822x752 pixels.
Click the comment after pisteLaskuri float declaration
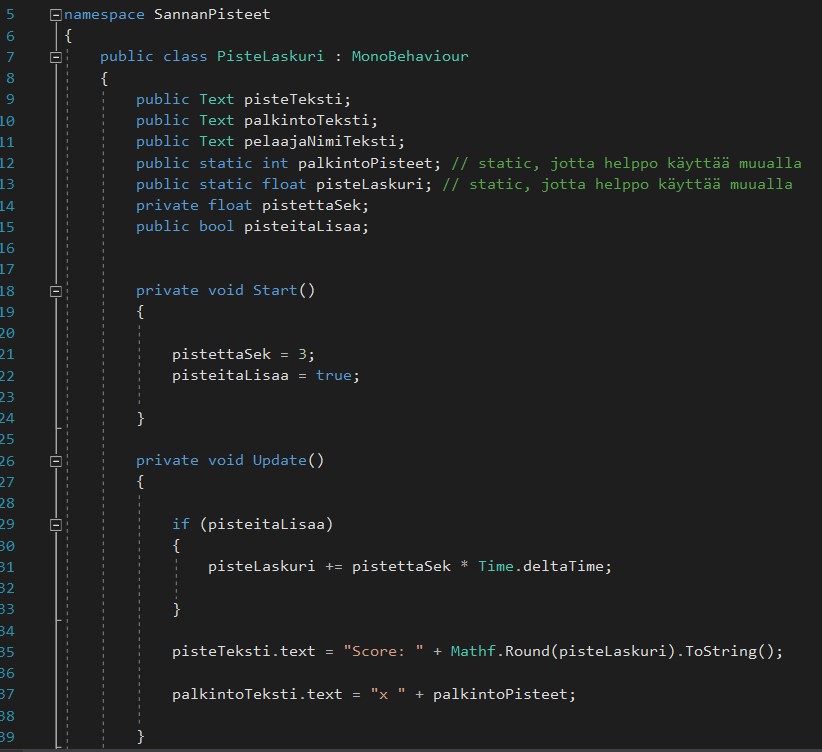pos(621,184)
